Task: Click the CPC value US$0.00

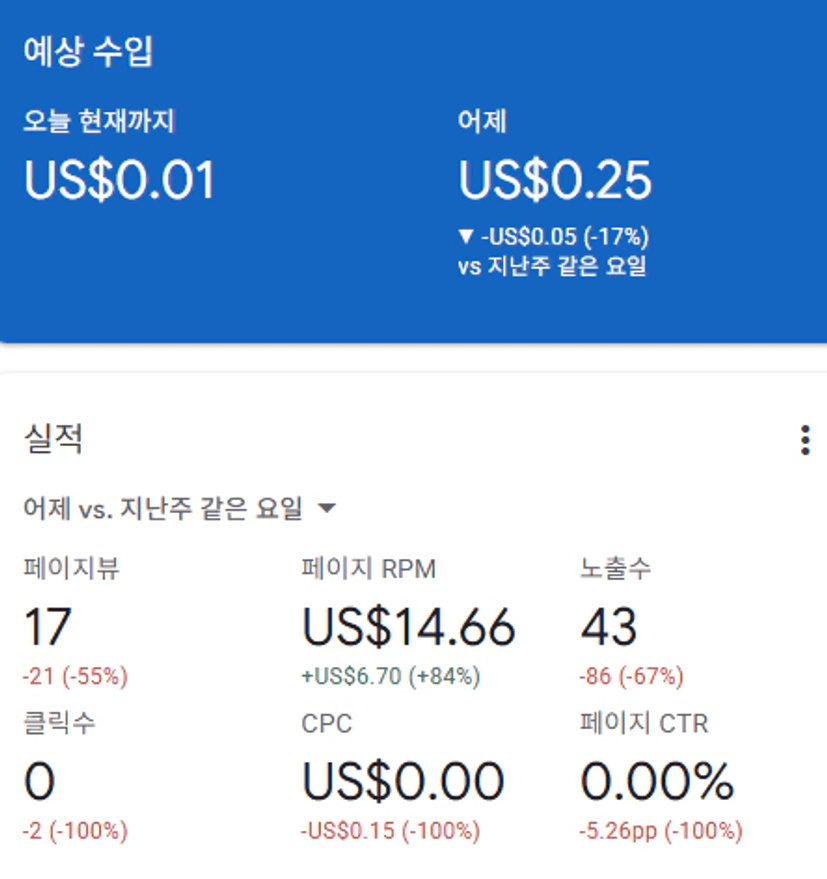Action: coord(403,782)
